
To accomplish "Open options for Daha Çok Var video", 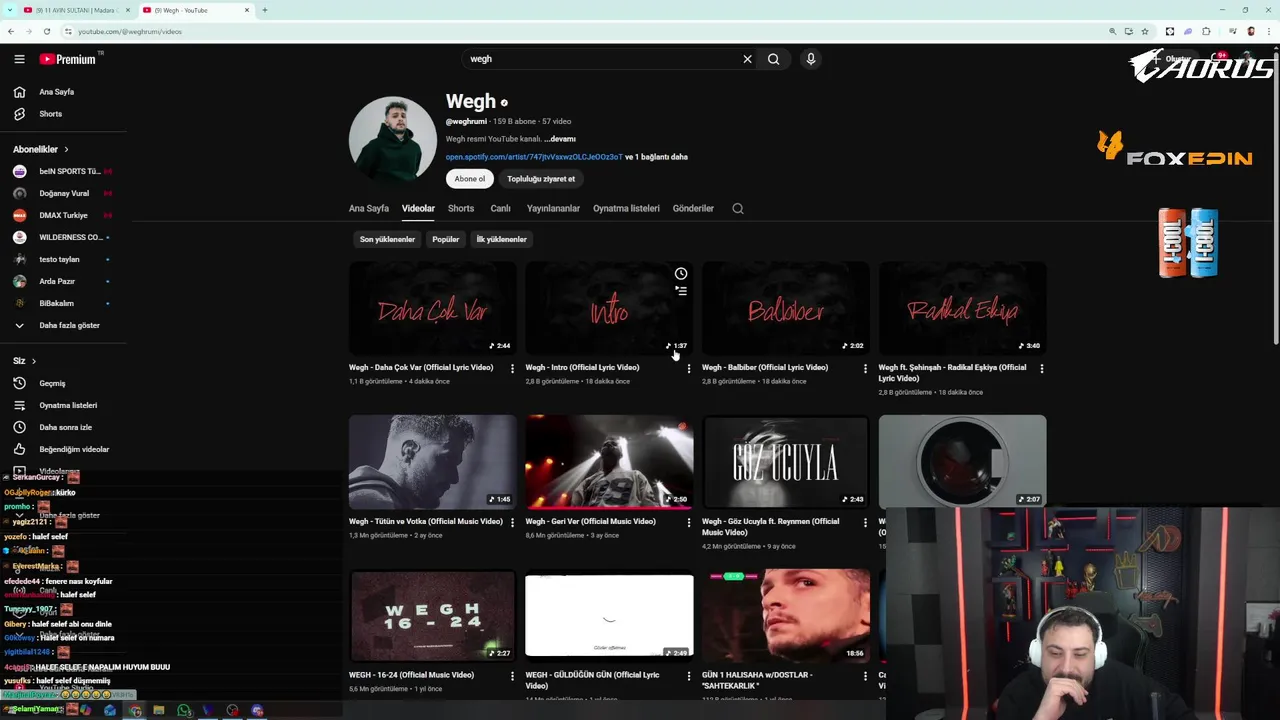I will pos(512,368).
